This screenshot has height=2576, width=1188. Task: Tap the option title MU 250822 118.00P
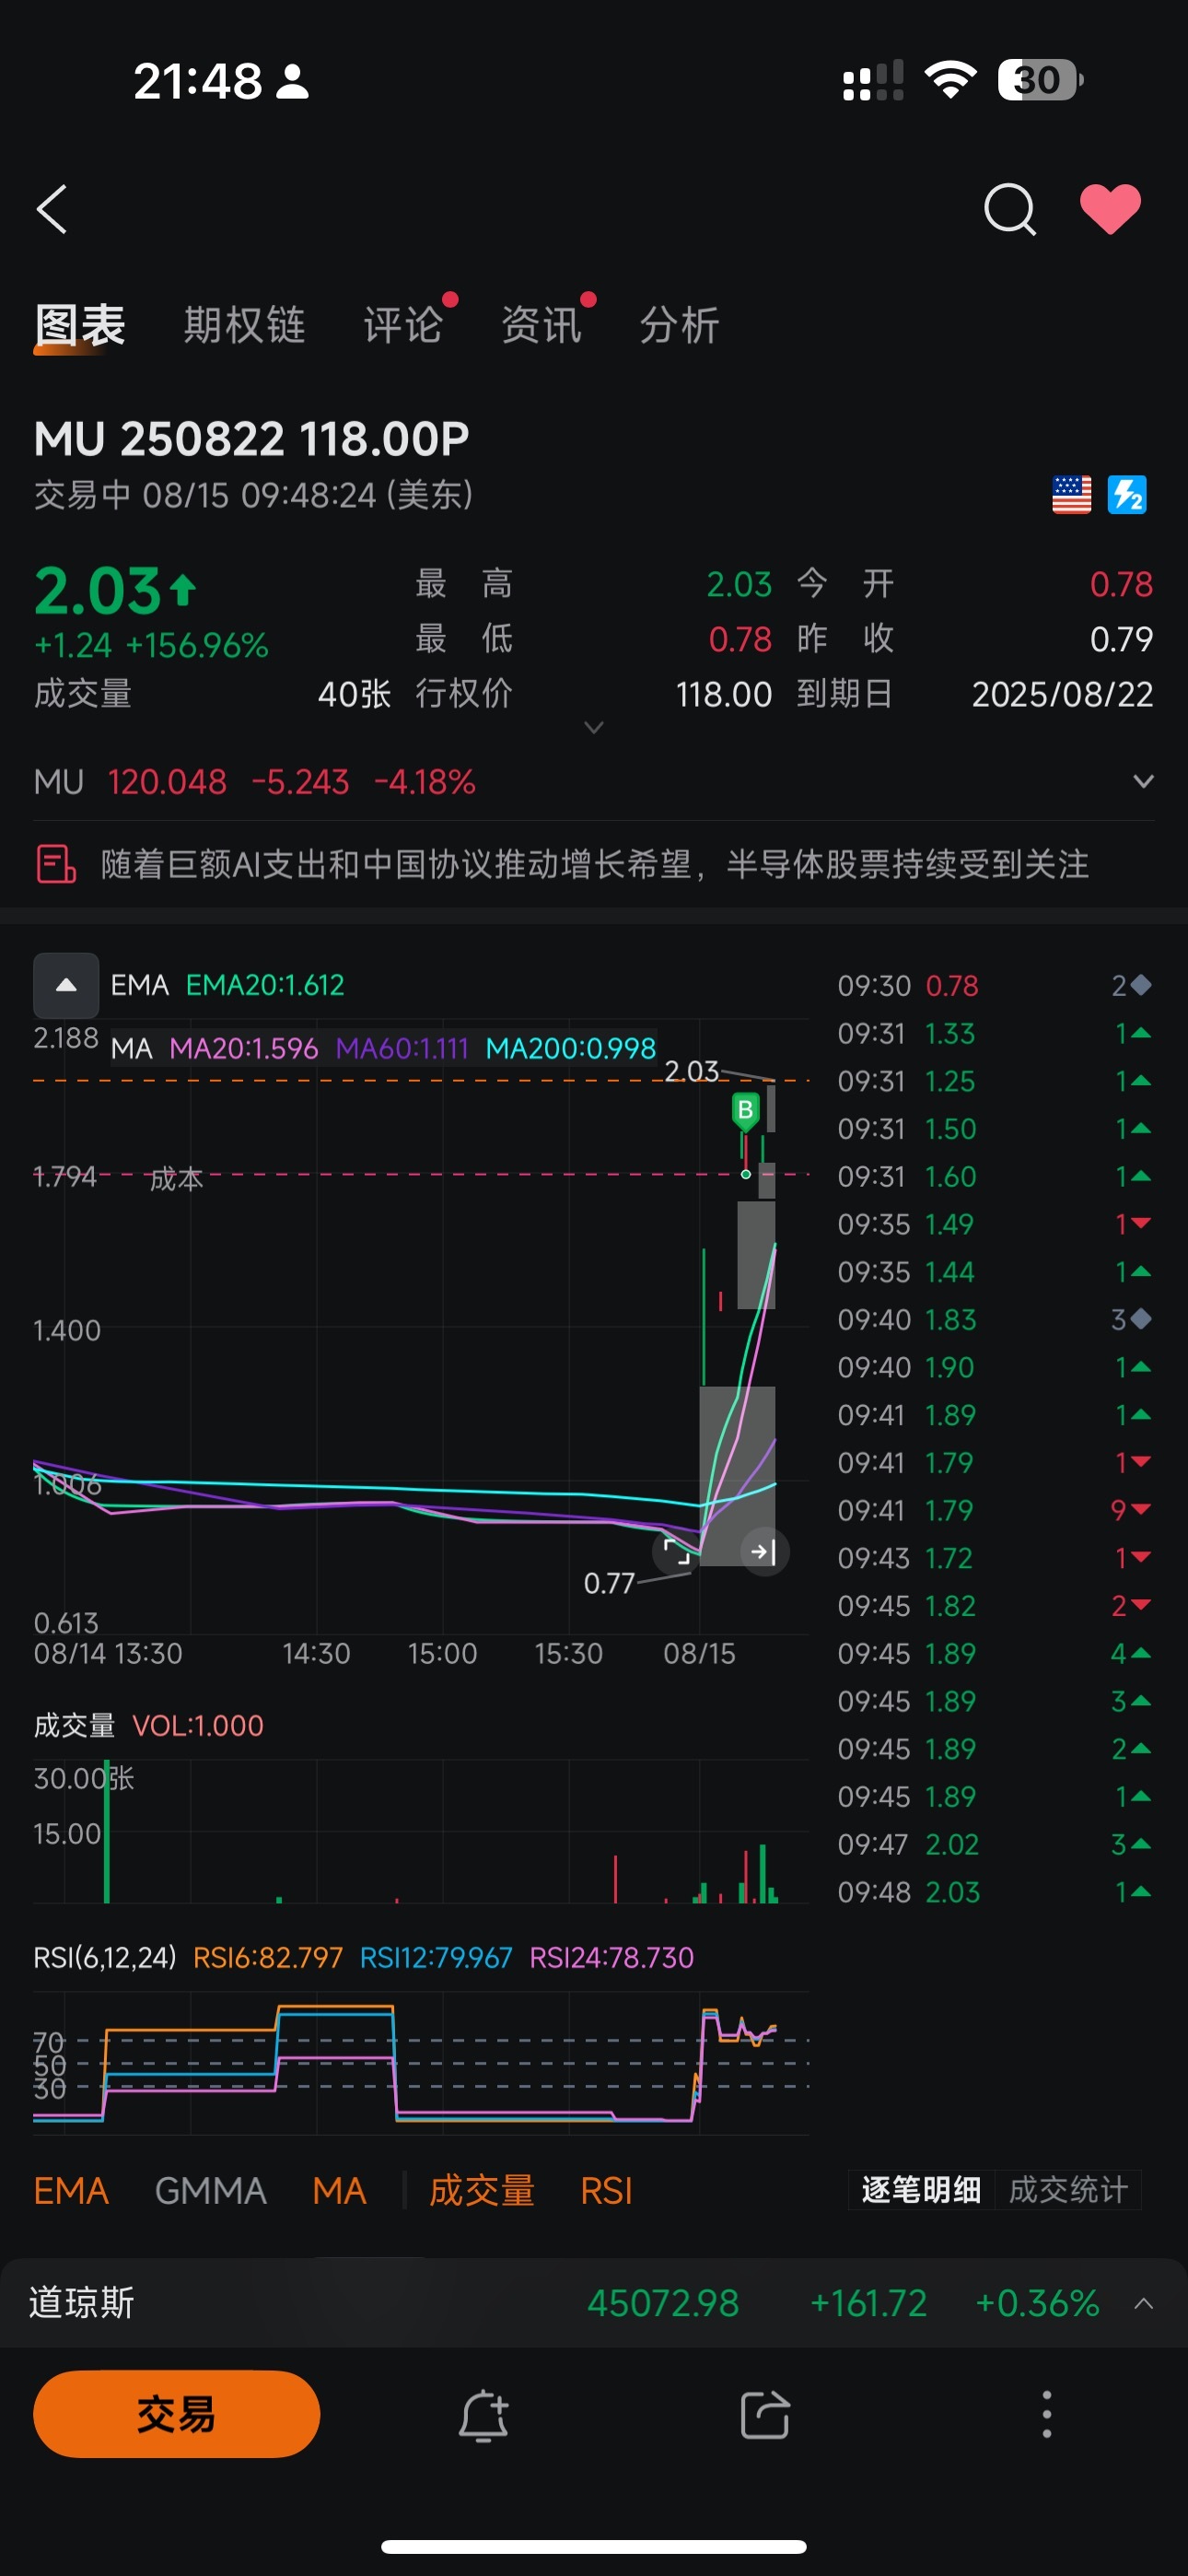tap(252, 438)
